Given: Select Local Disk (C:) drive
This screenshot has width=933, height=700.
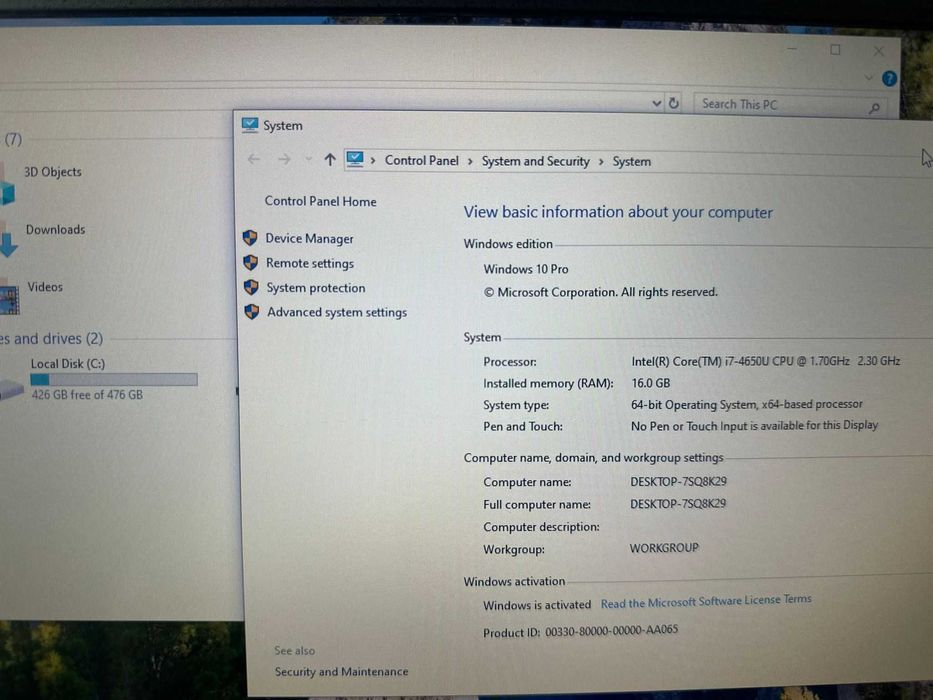Looking at the screenshot, I should click(68, 363).
